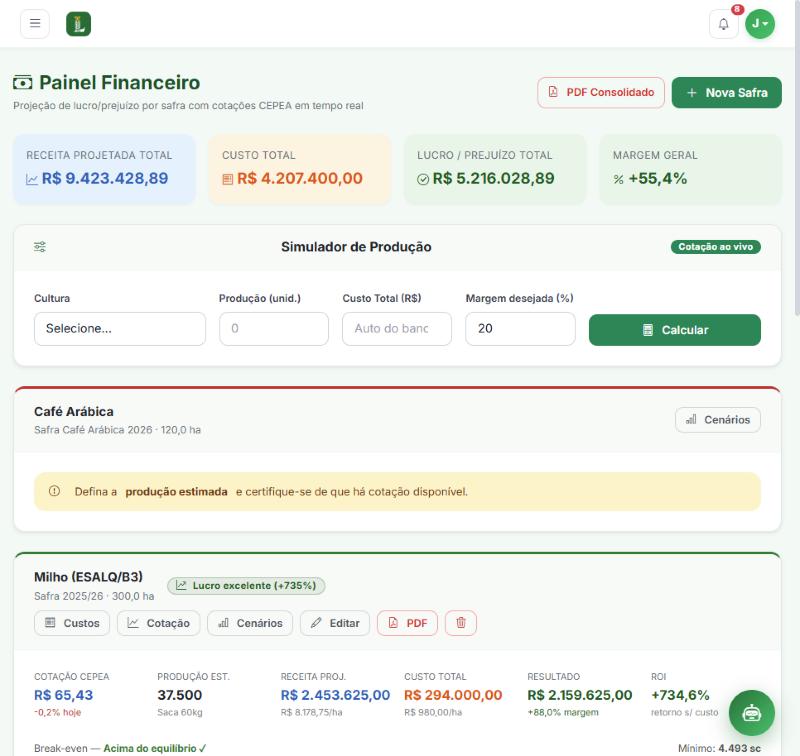Image resolution: width=800 pixels, height=756 pixels.
Task: Click the R$ 65,43 CEPEA quote
Action: click(x=64, y=695)
